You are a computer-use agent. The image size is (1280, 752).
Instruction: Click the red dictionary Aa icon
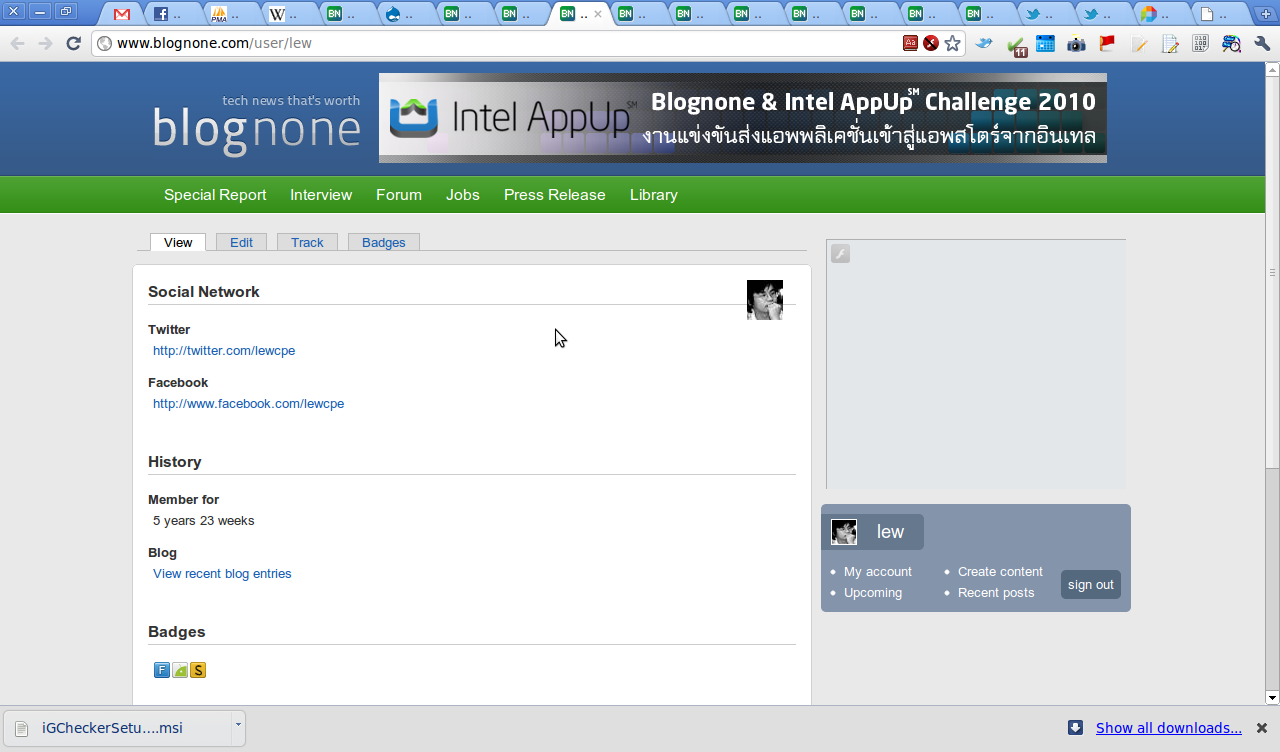click(911, 43)
